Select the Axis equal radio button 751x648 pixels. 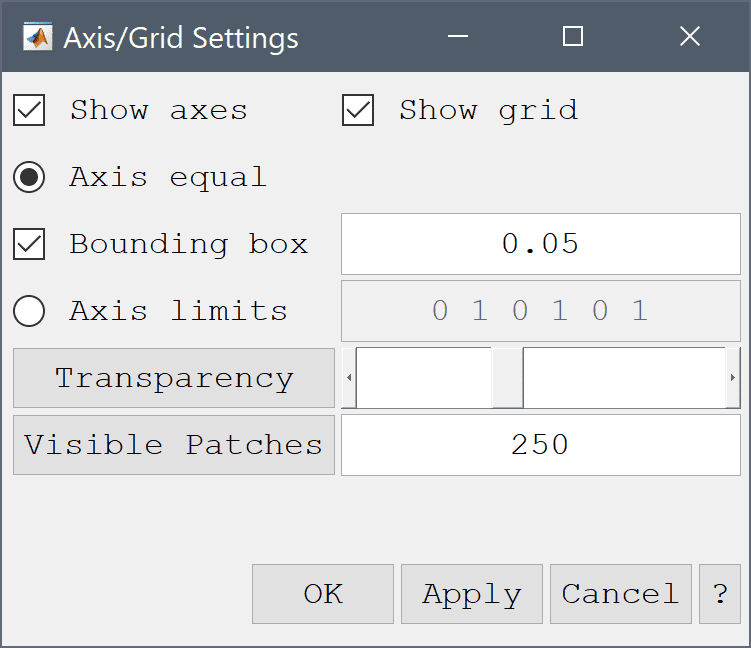[x=29, y=178]
